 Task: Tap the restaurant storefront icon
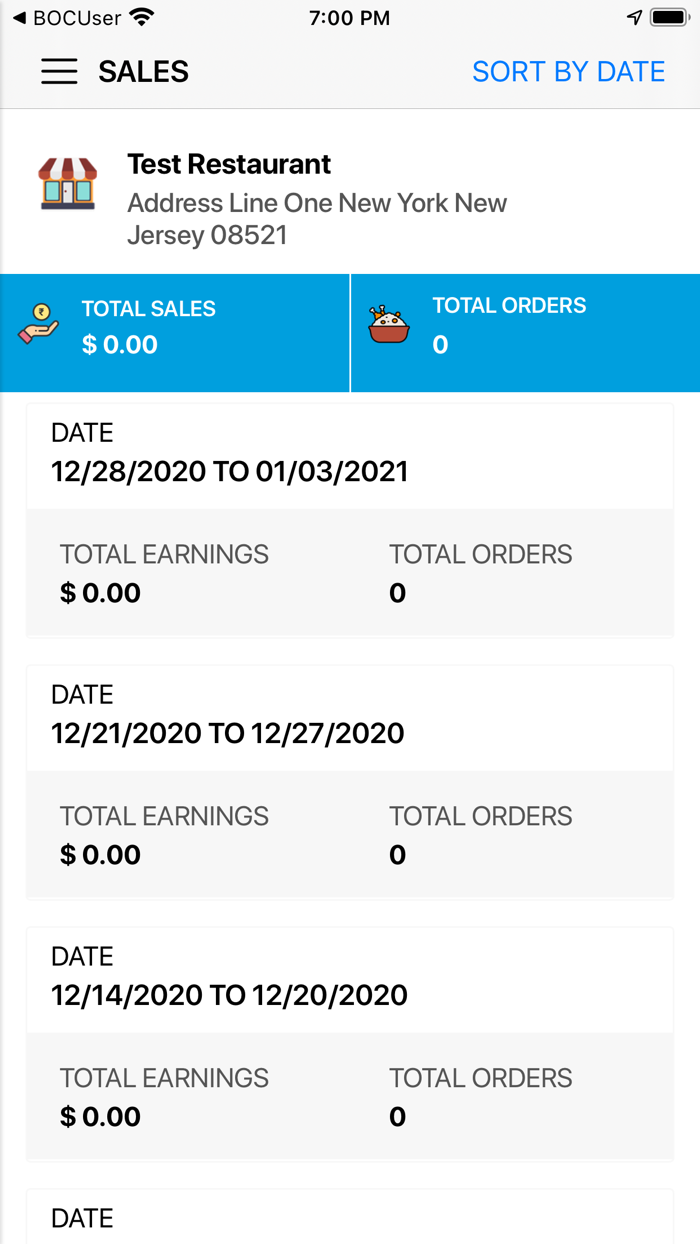[68, 184]
